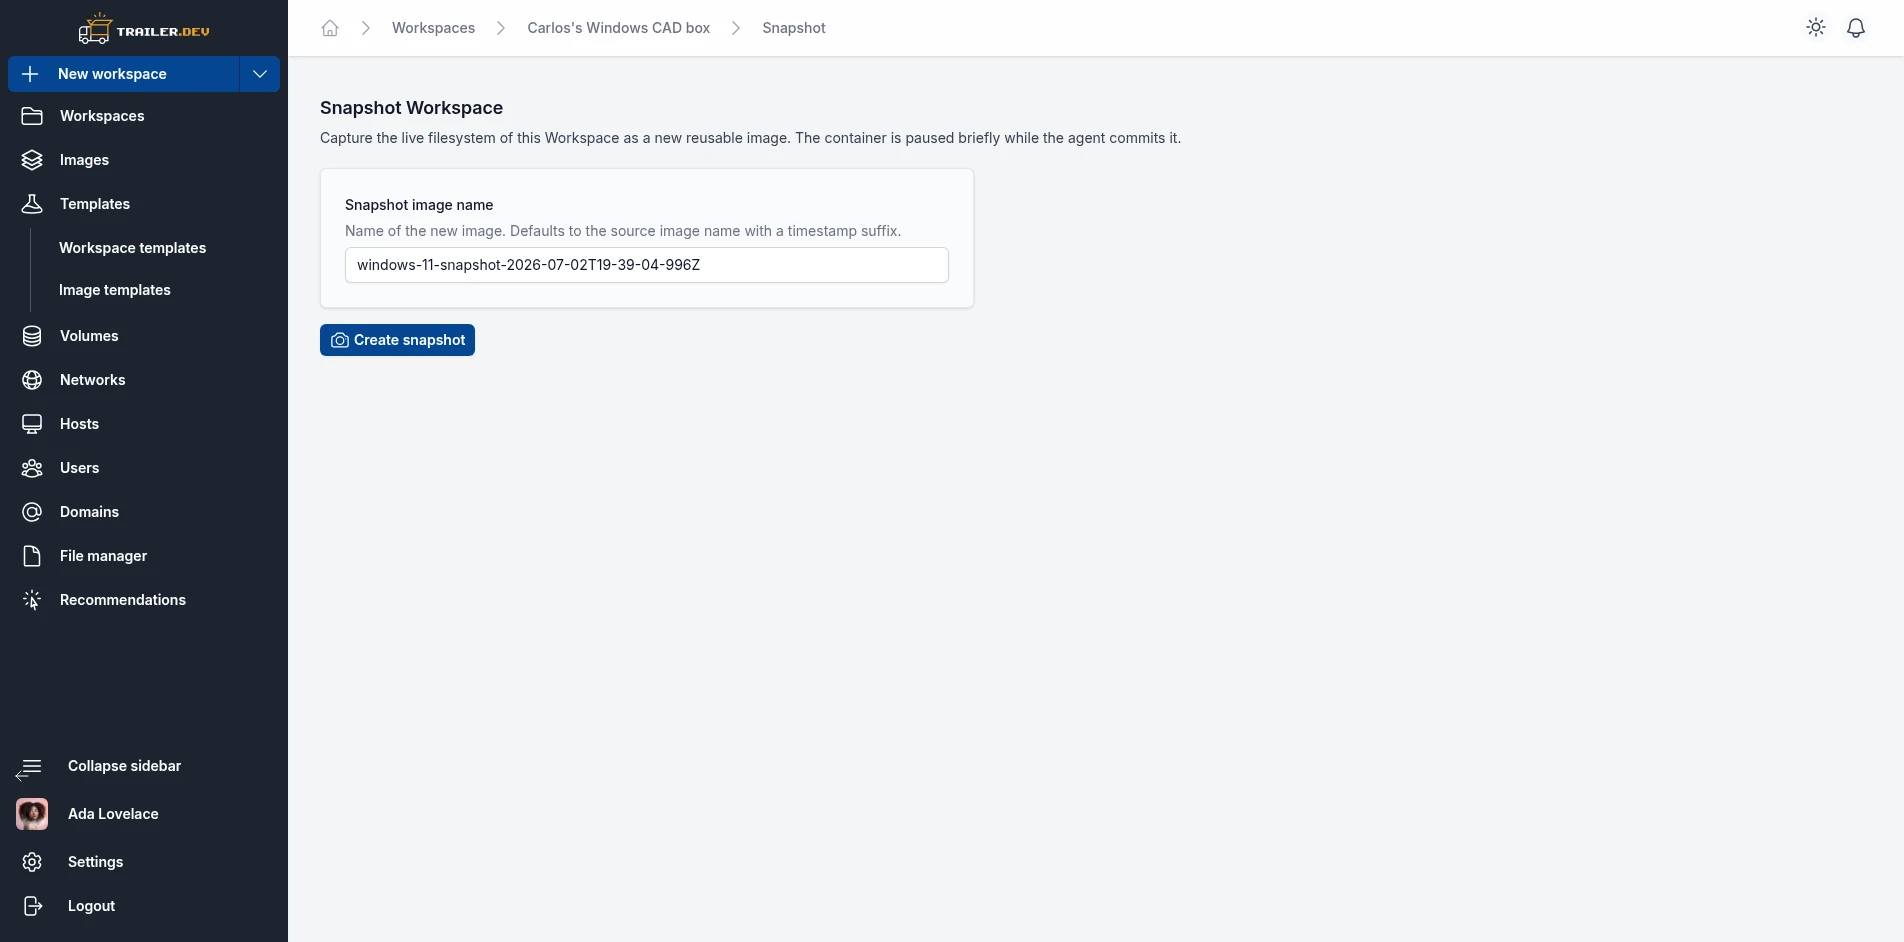Click the Logout door icon
The height and width of the screenshot is (942, 1904).
point(32,906)
